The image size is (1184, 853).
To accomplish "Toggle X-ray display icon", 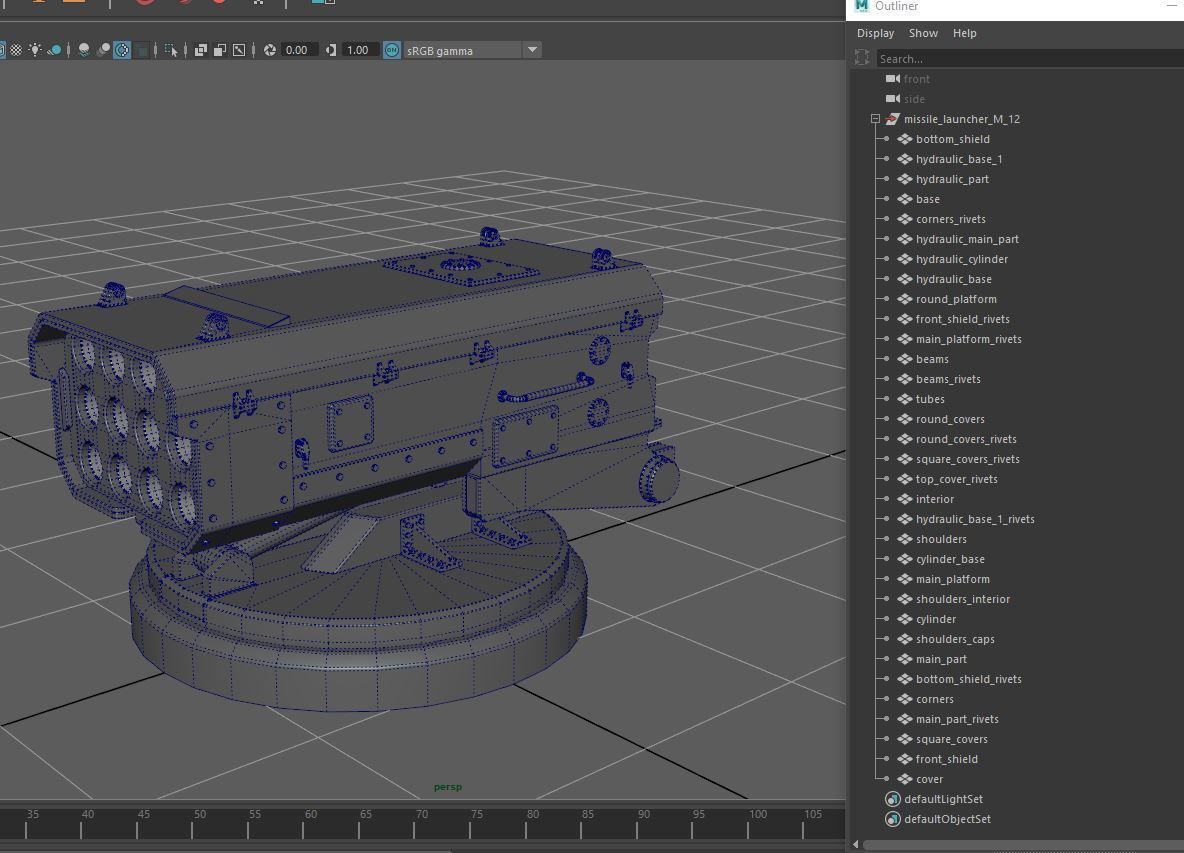I will coord(200,50).
